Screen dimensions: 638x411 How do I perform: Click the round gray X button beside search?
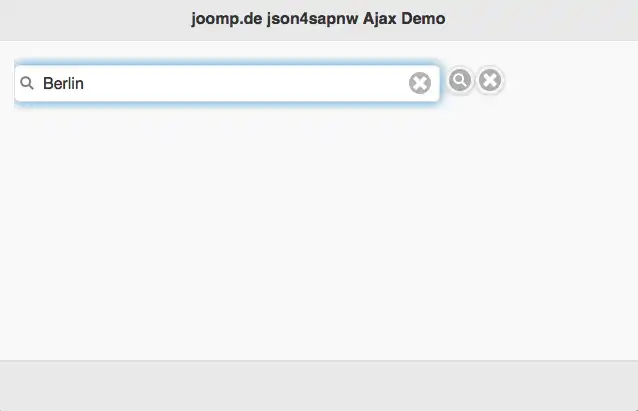tap(489, 81)
